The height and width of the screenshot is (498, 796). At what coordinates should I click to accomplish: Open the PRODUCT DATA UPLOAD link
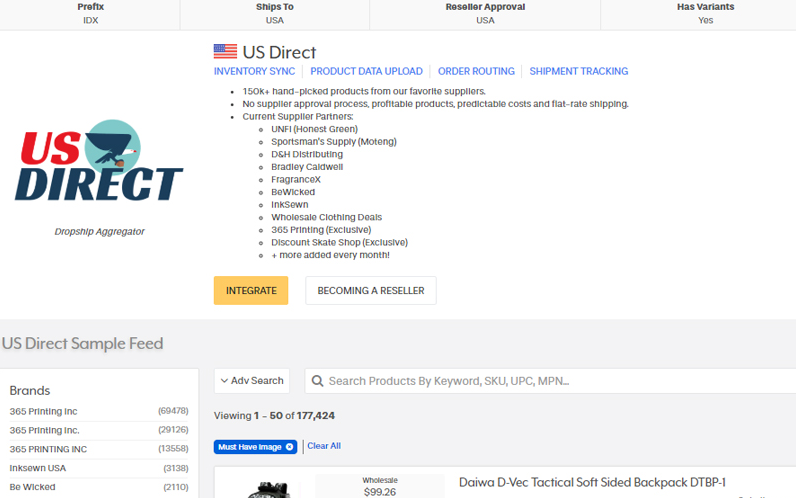coord(367,71)
